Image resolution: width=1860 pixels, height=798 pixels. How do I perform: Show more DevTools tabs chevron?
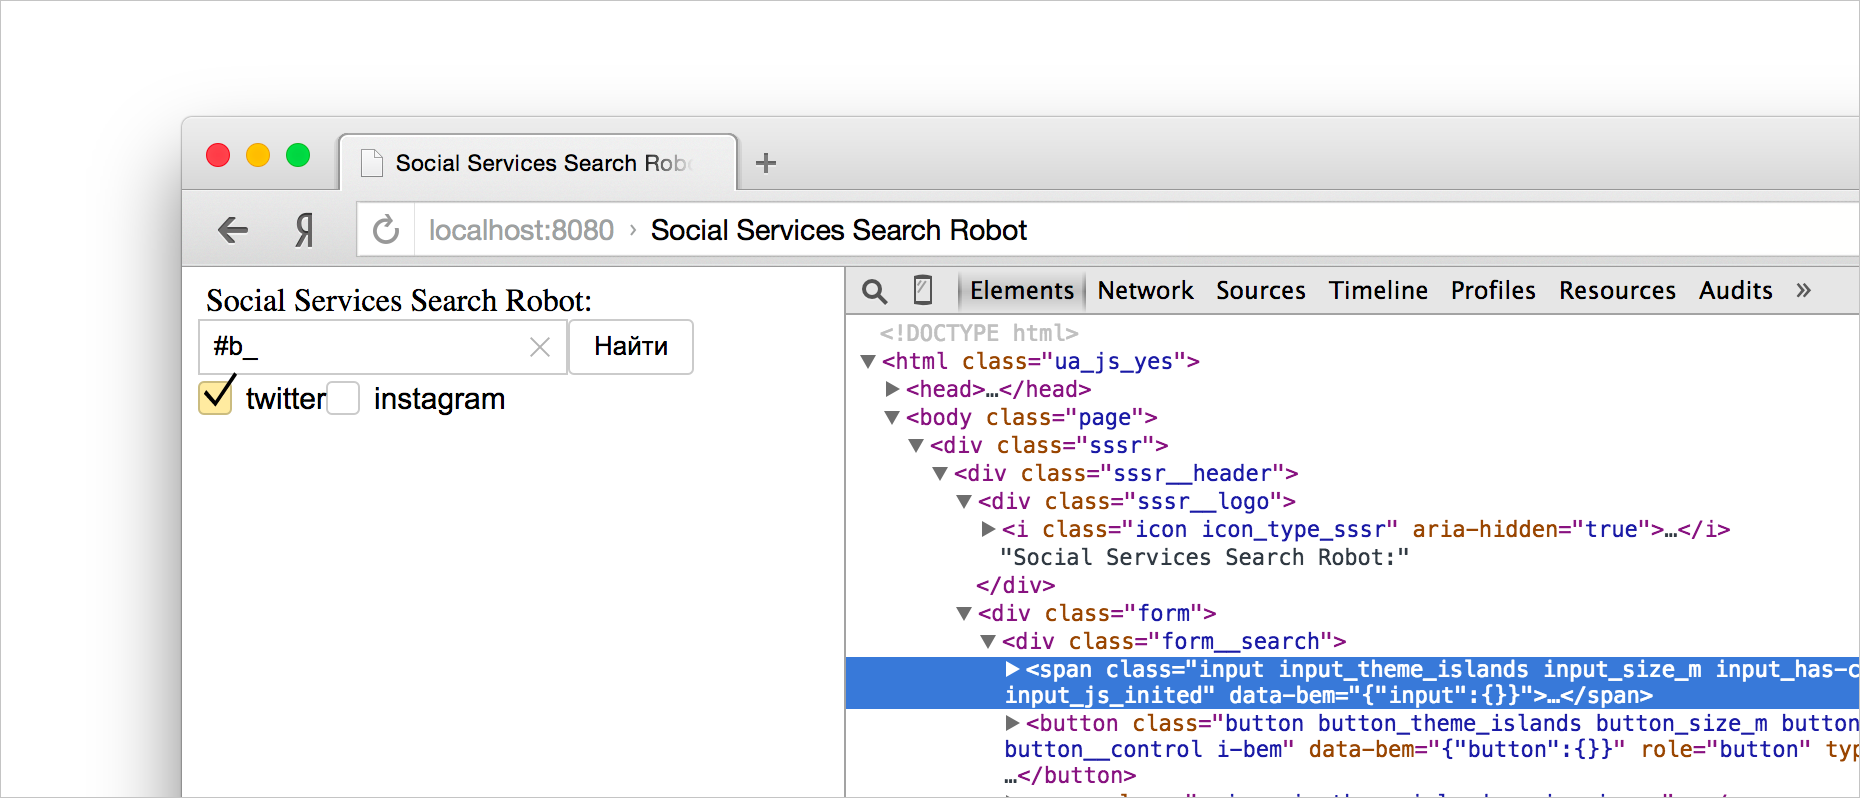pyautogui.click(x=1803, y=290)
